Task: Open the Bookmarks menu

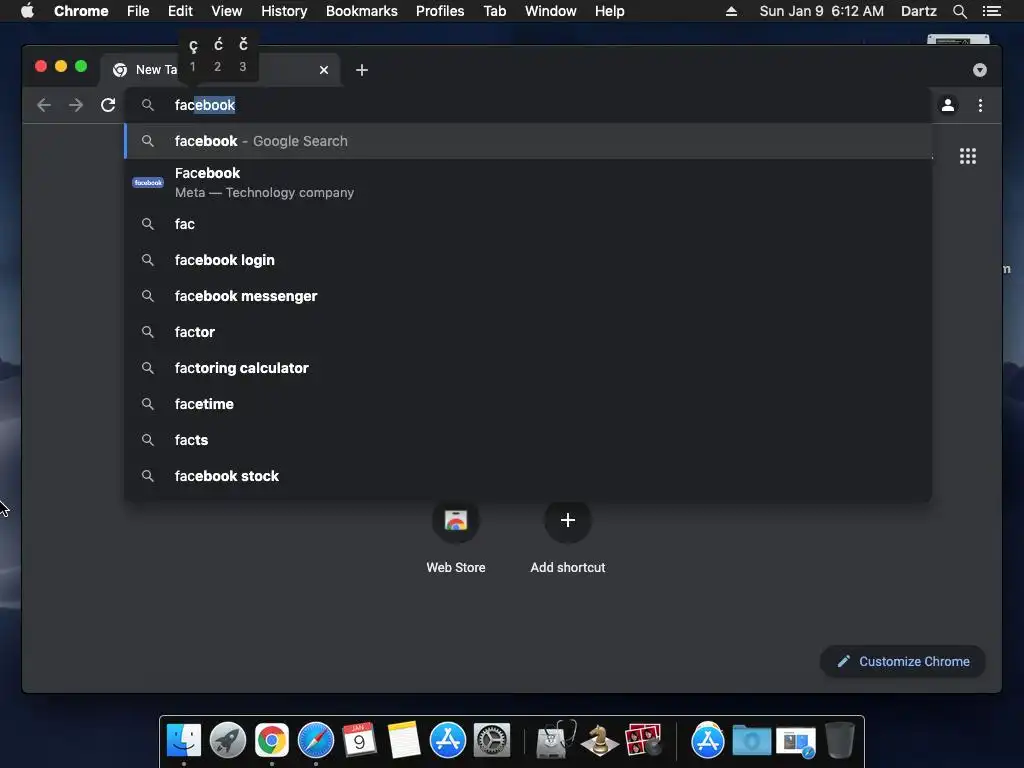Action: pyautogui.click(x=362, y=11)
